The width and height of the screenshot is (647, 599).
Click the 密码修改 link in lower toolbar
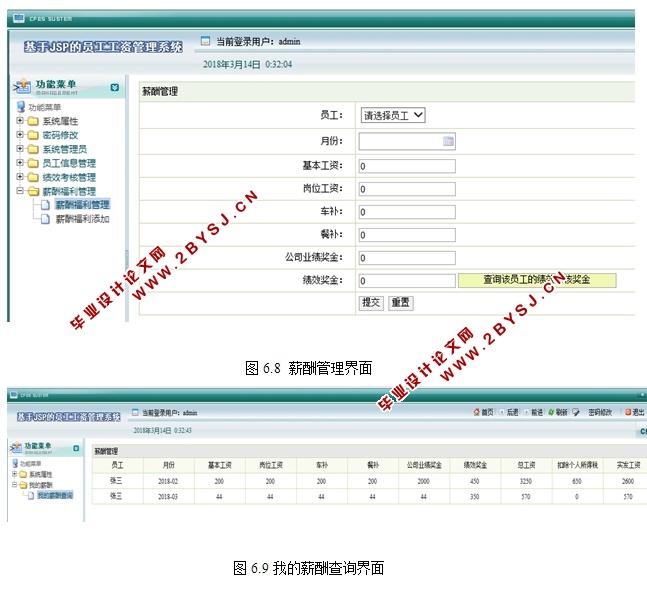[600, 412]
